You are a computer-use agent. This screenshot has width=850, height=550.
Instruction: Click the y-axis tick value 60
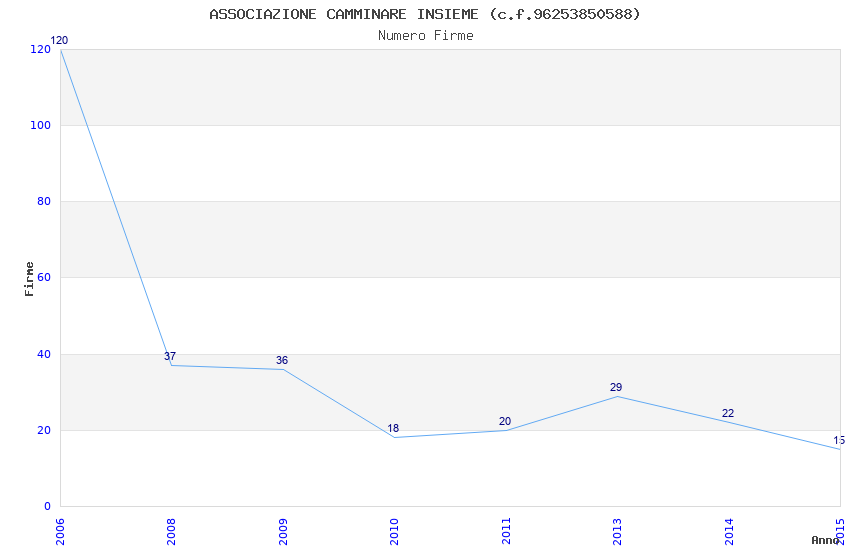point(44,277)
